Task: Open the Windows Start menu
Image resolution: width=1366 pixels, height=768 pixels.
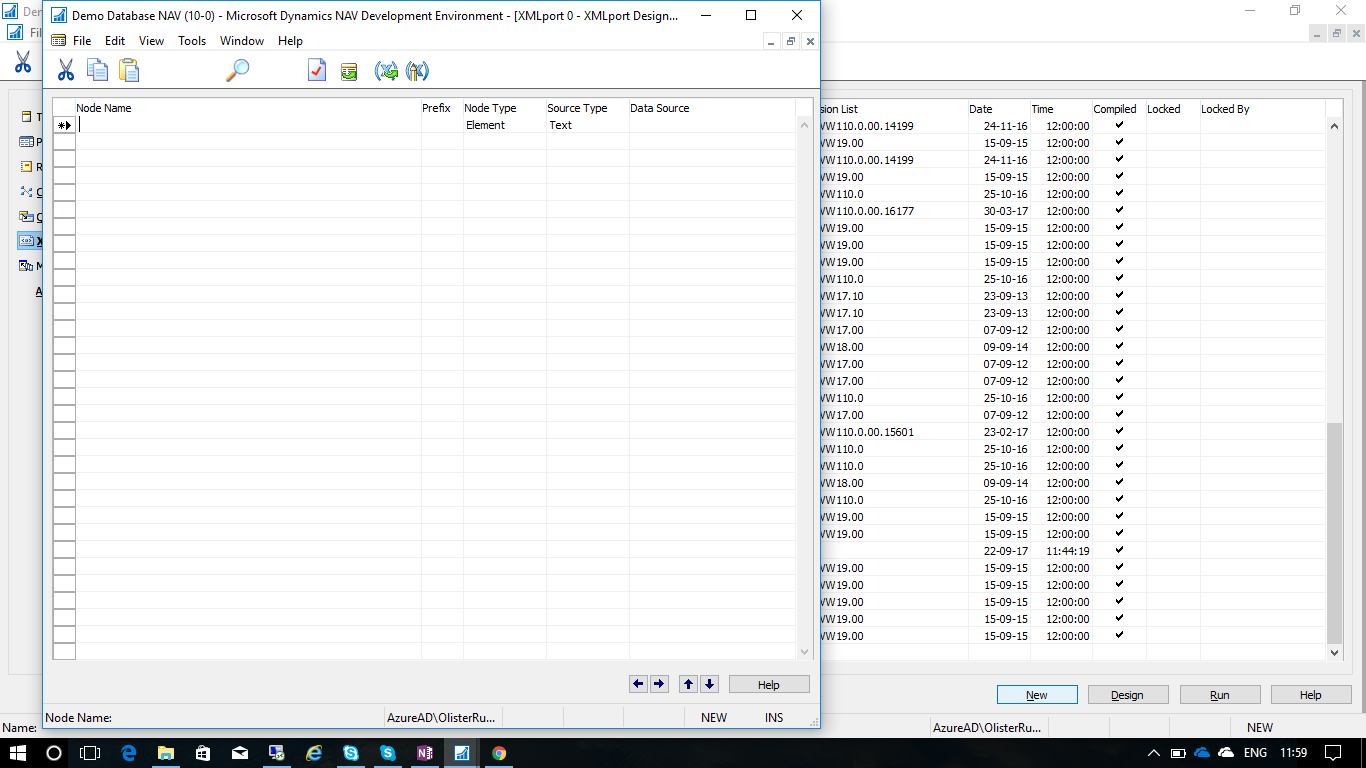Action: point(18,753)
